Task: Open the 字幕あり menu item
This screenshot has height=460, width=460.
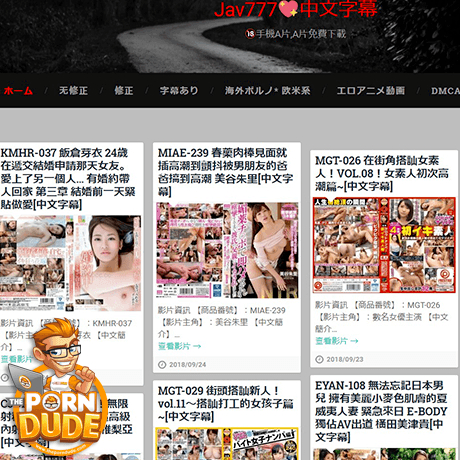Action: click(179, 91)
